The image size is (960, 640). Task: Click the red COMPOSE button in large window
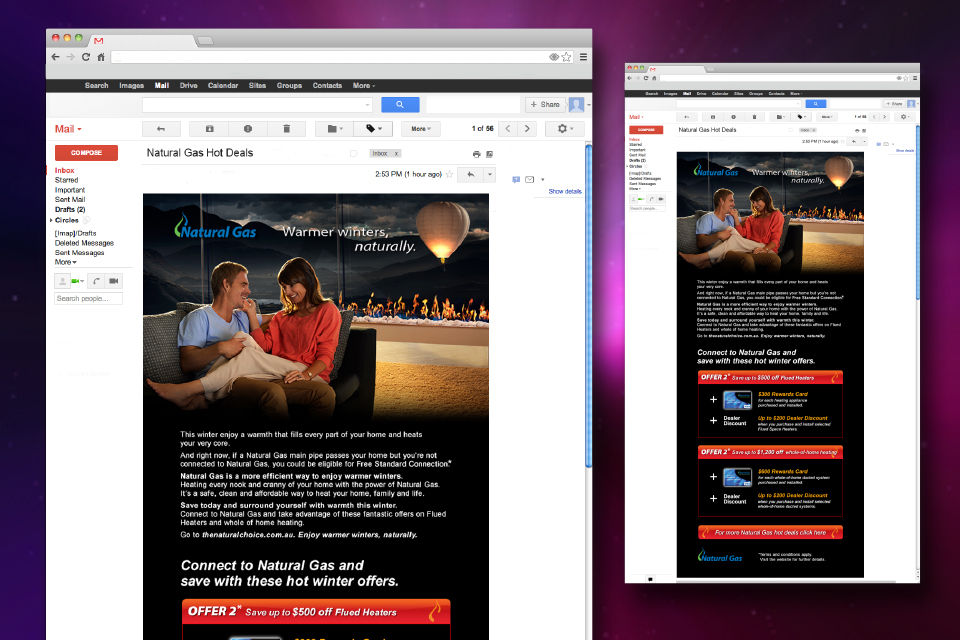(x=86, y=153)
